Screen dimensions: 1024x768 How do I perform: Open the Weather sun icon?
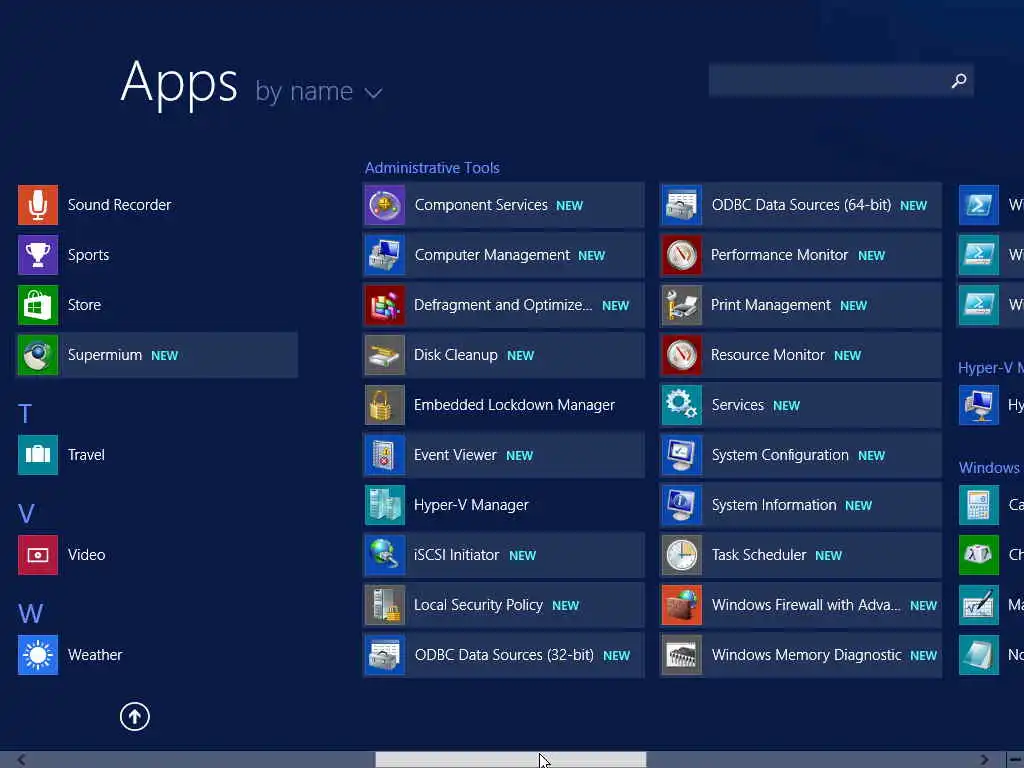click(38, 654)
